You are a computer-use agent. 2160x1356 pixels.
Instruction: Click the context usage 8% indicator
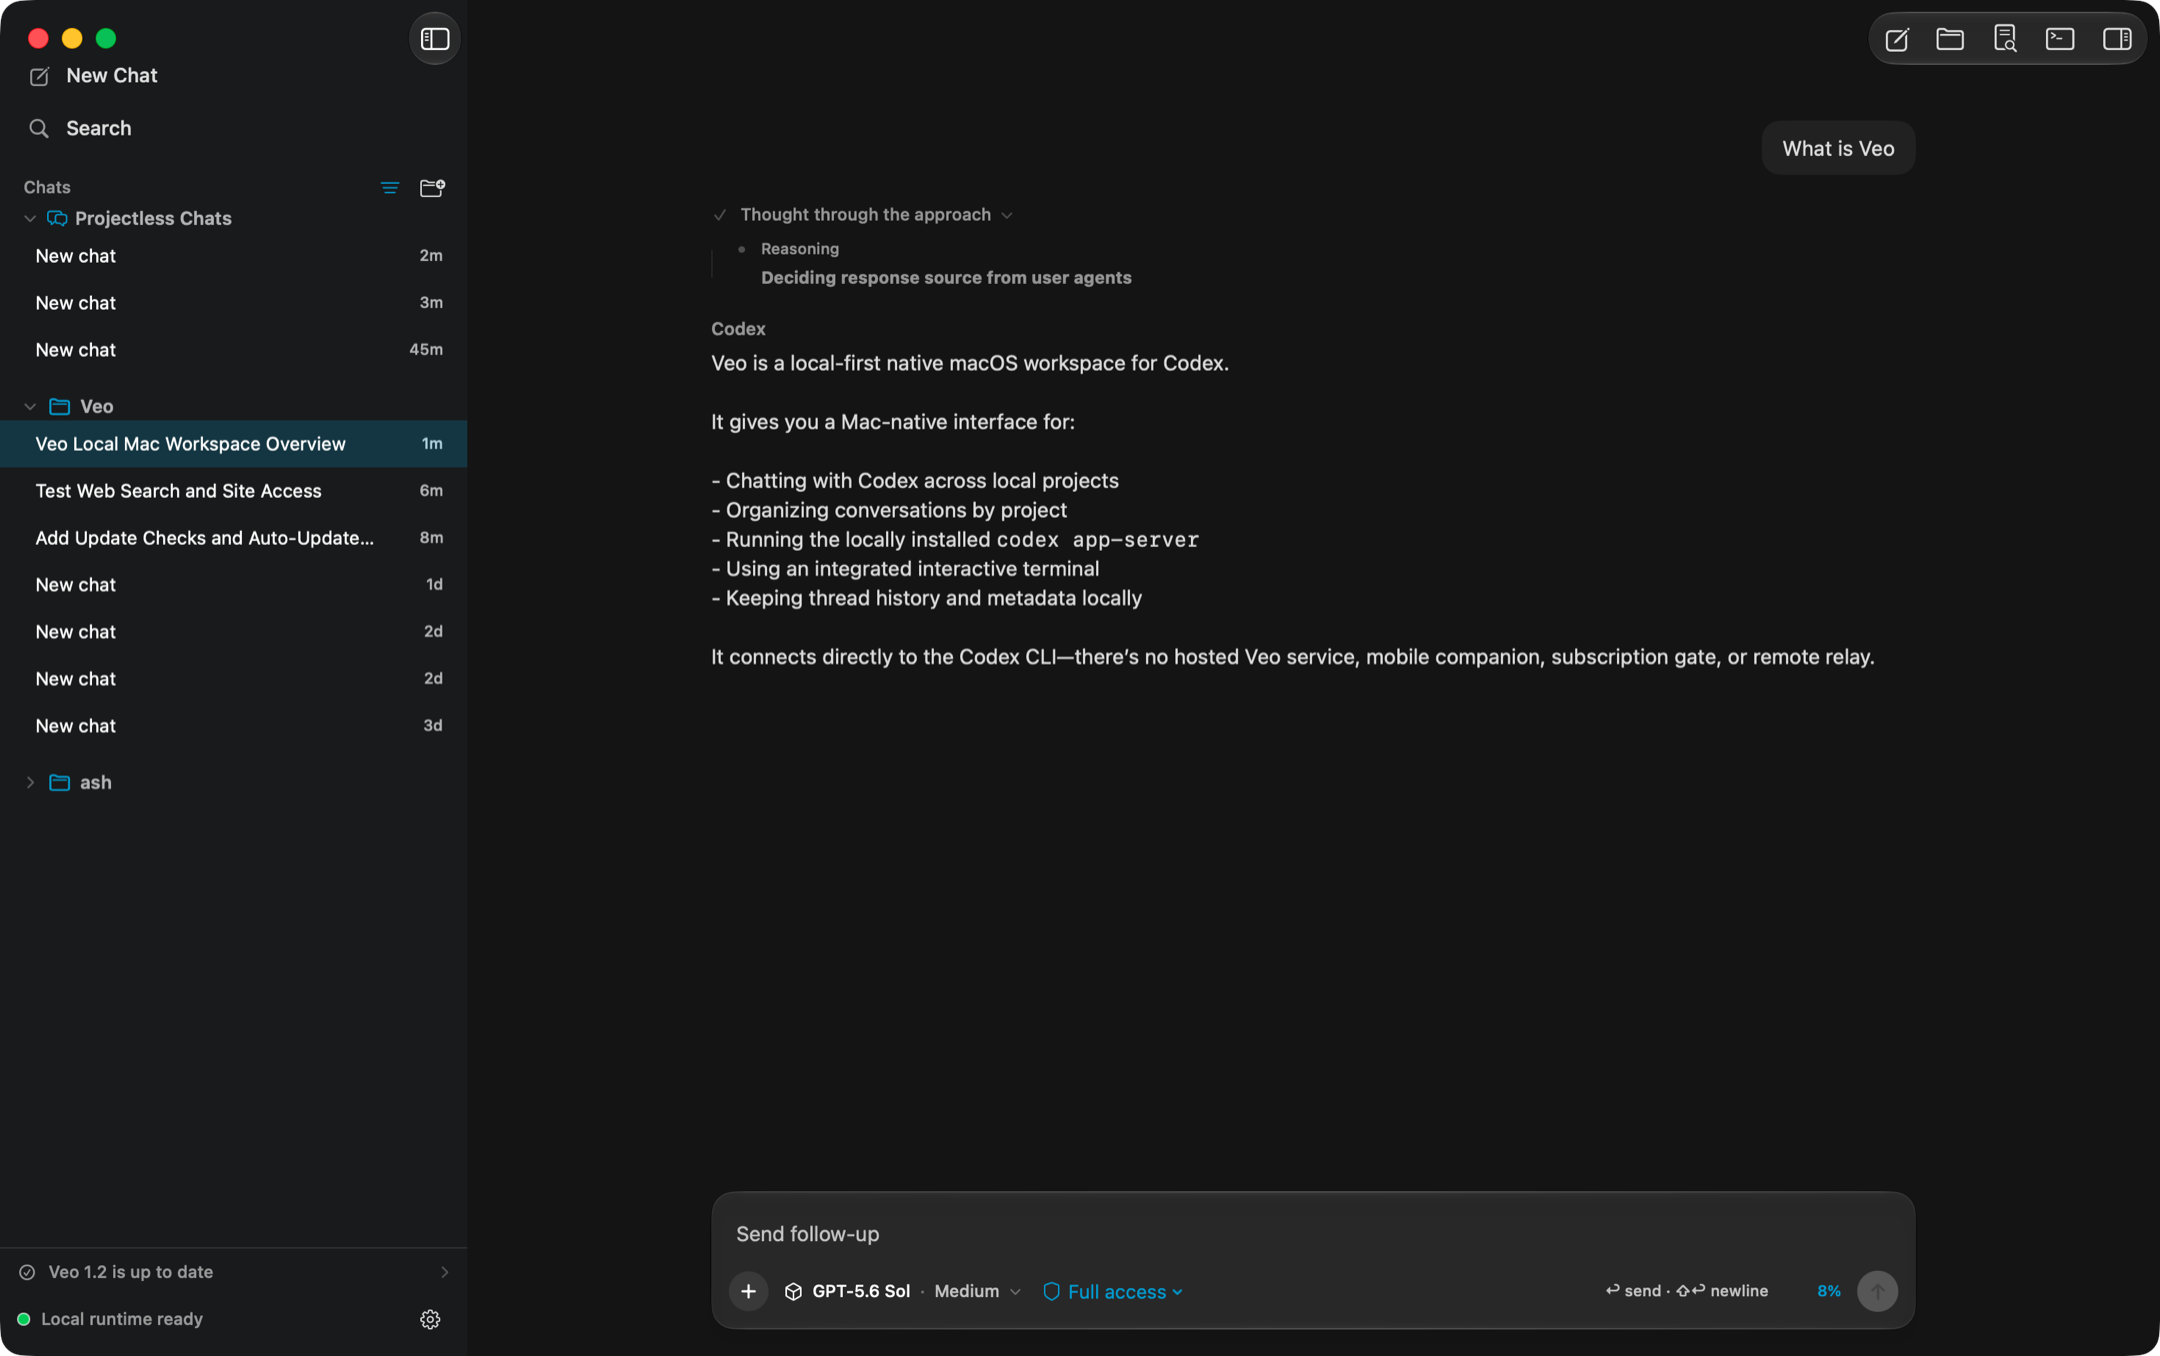click(x=1828, y=1291)
